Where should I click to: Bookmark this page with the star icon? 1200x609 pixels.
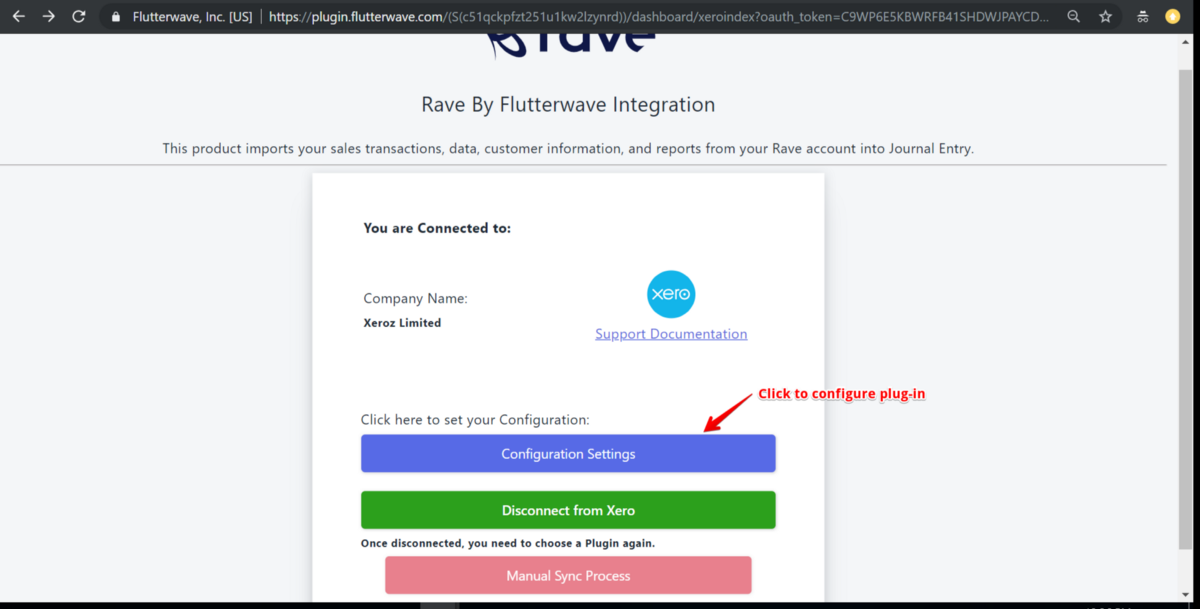tap(1105, 17)
